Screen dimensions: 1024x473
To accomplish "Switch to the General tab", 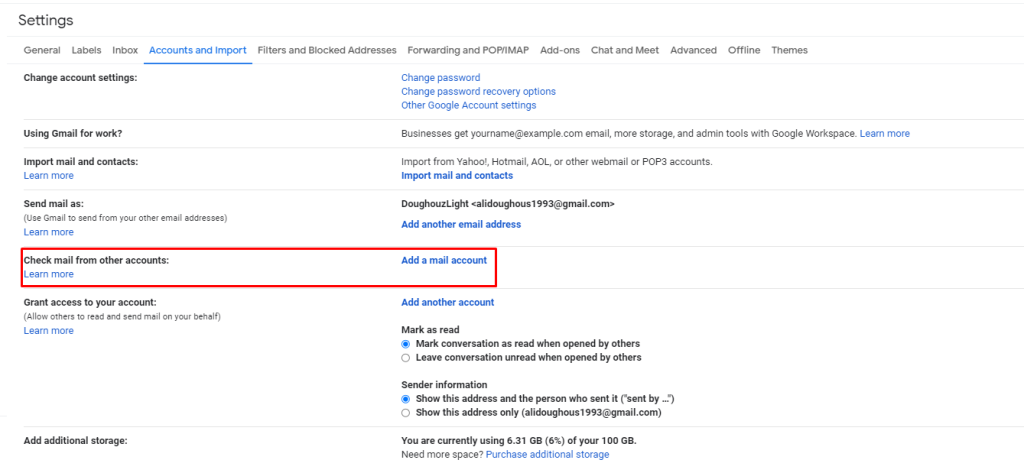I will 42,50.
